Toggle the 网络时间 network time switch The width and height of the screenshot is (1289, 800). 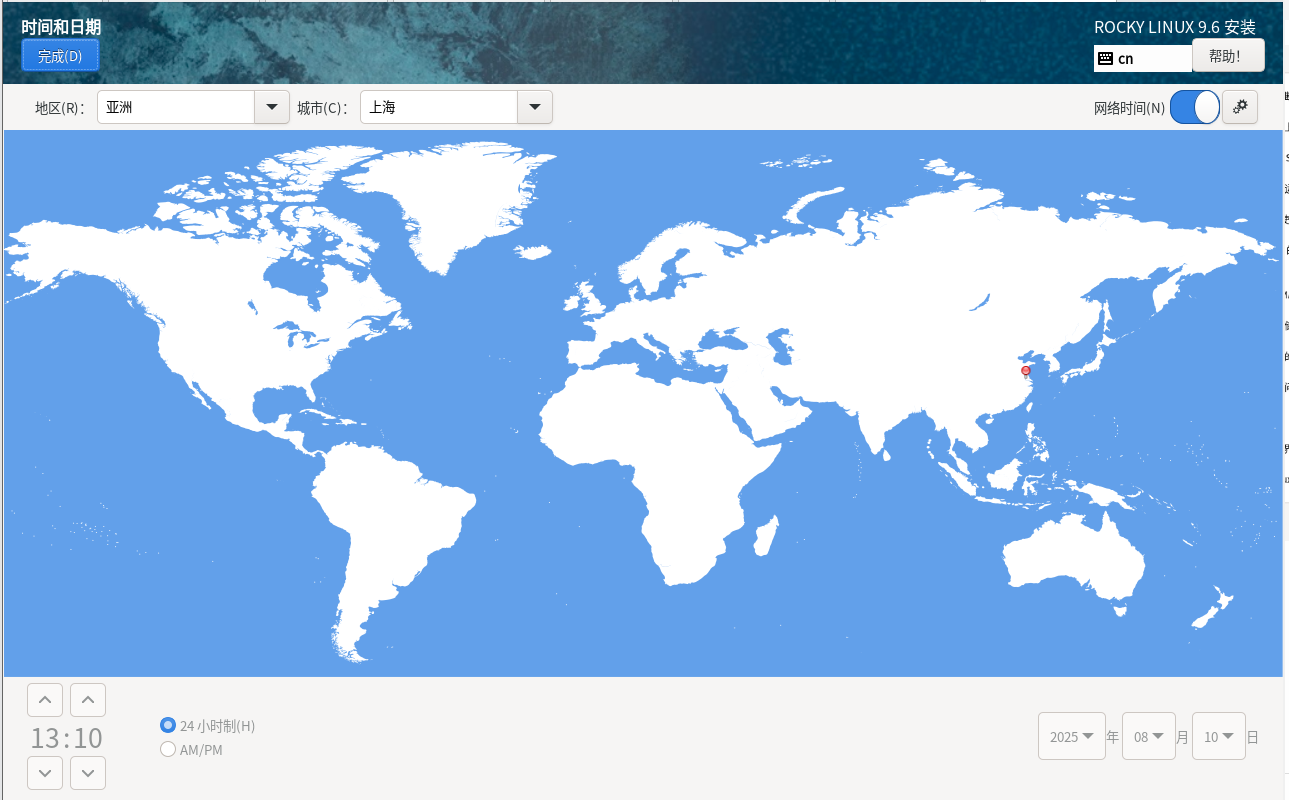click(x=1195, y=107)
